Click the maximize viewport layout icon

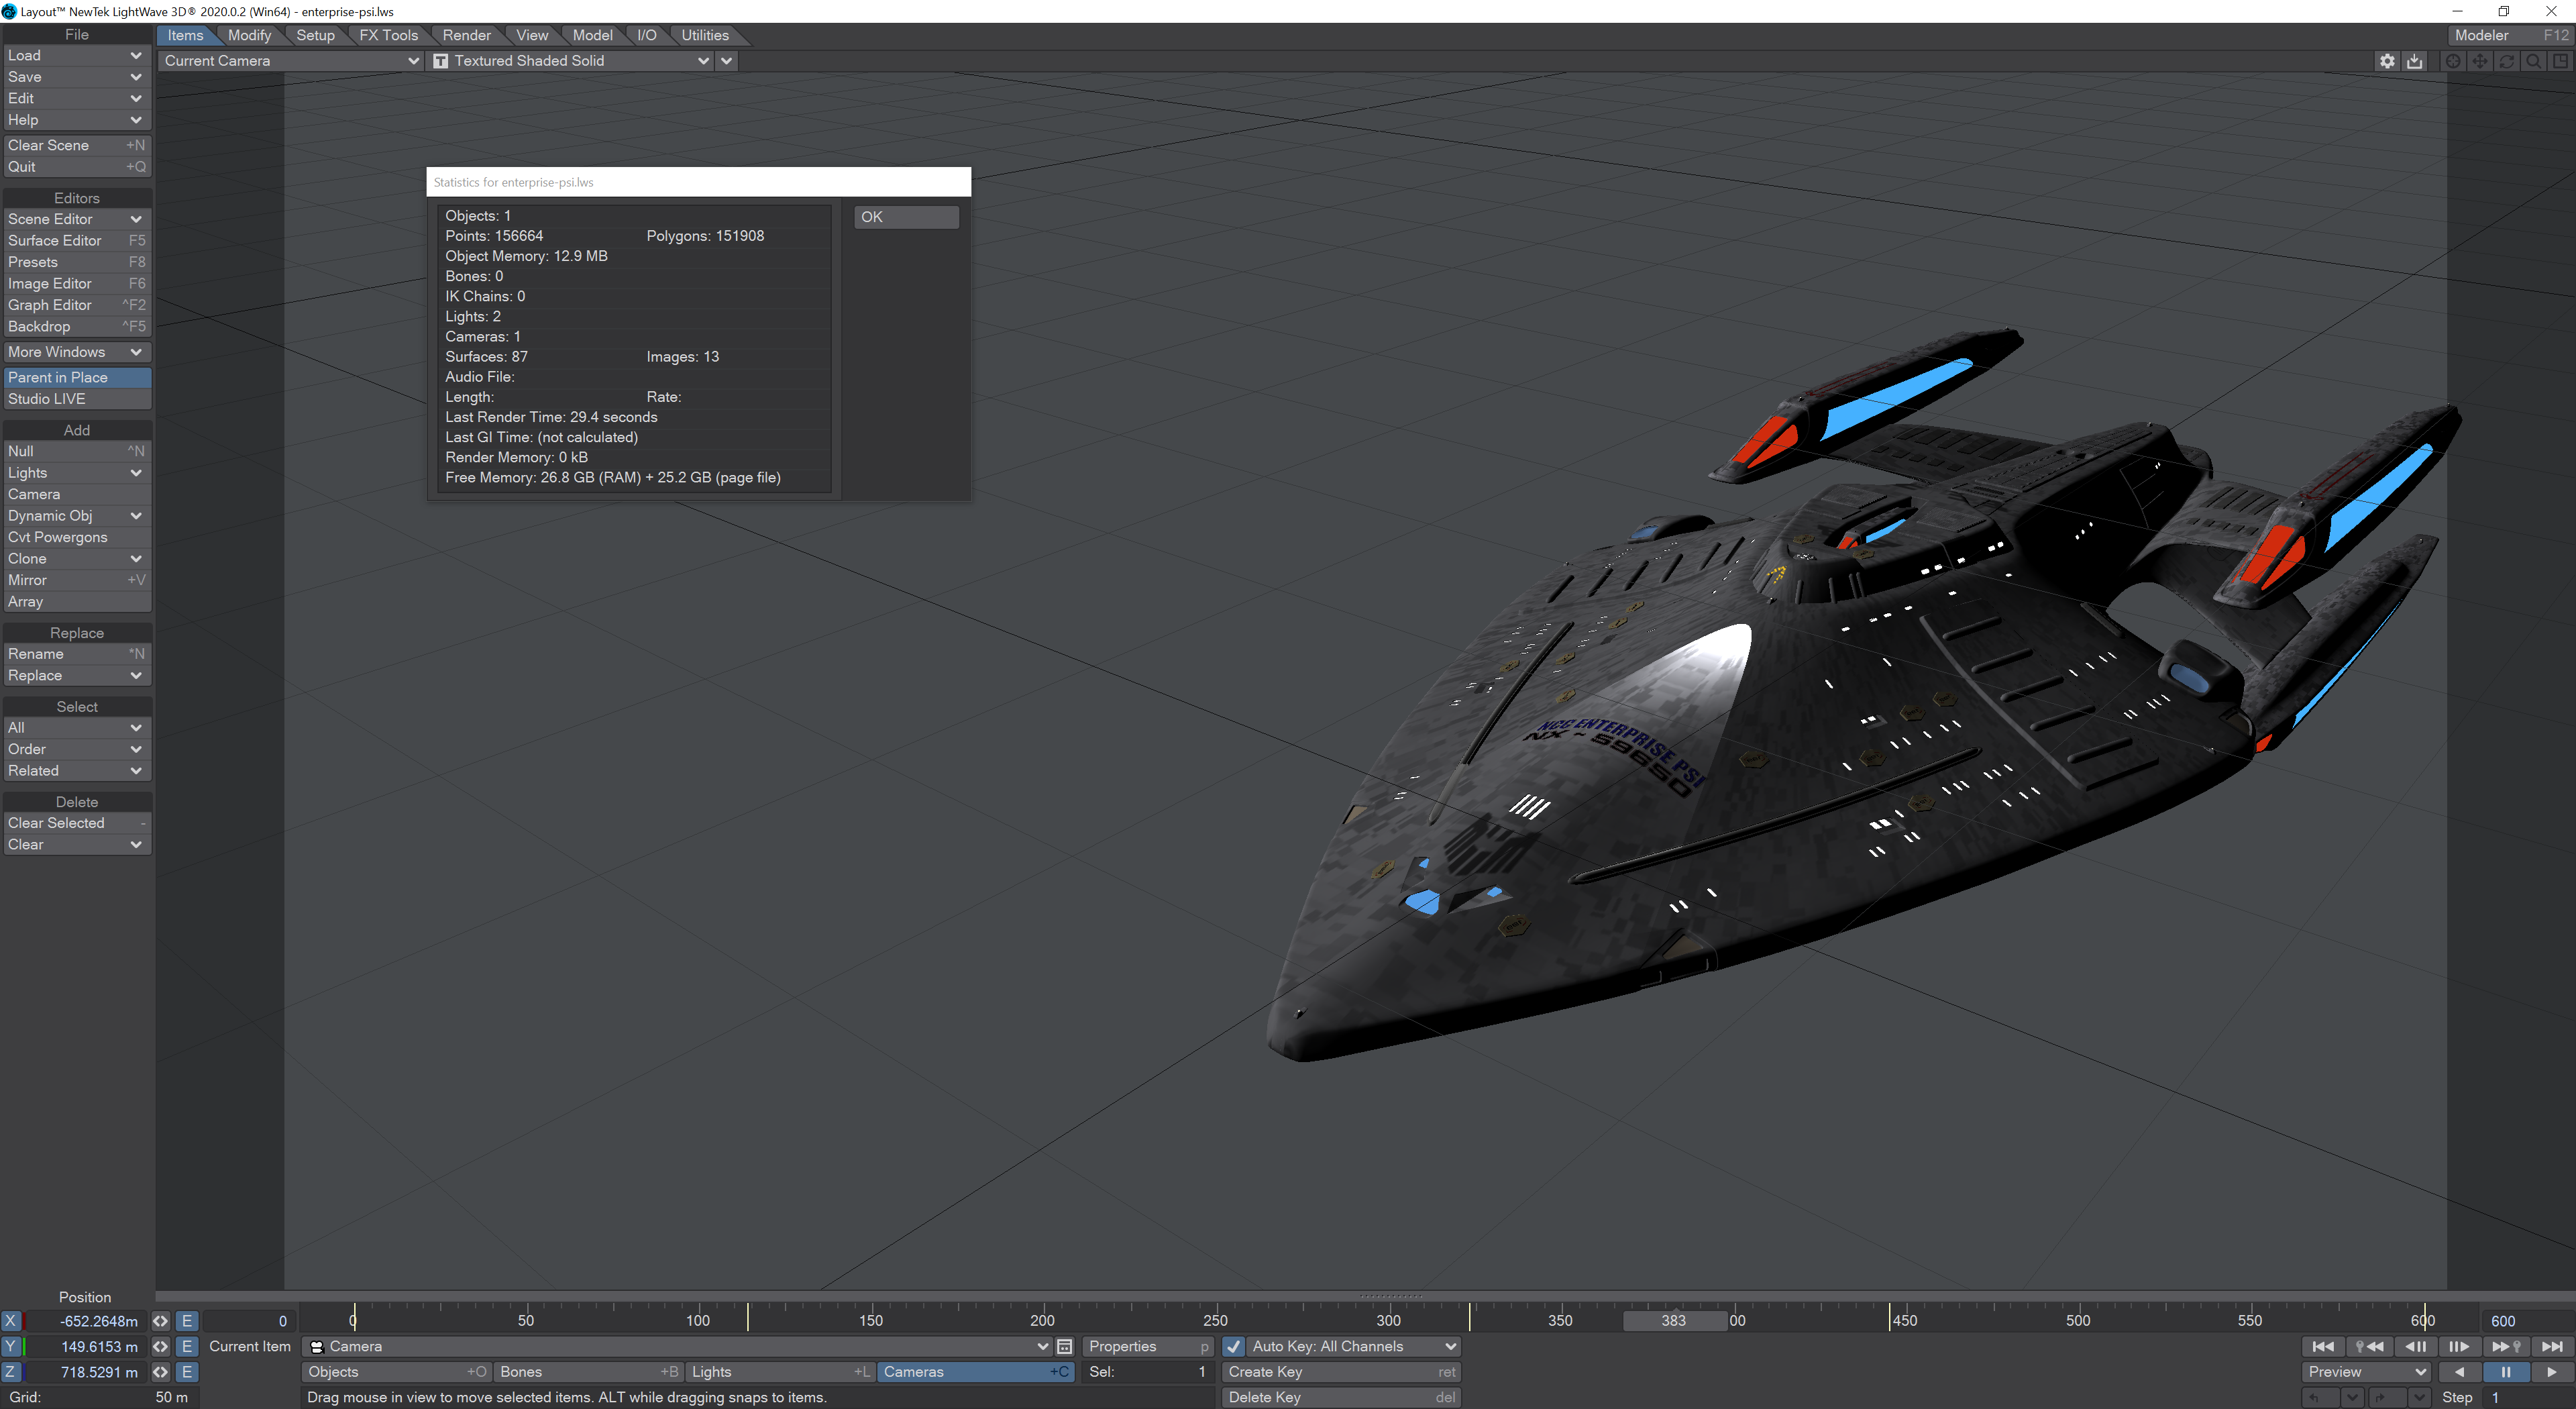tap(2560, 61)
